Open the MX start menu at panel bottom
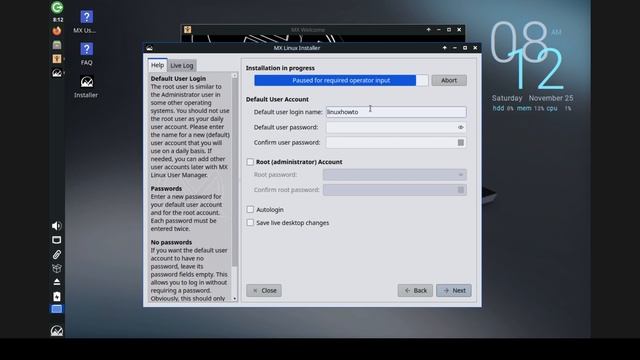640x360 pixels. (x=57, y=330)
